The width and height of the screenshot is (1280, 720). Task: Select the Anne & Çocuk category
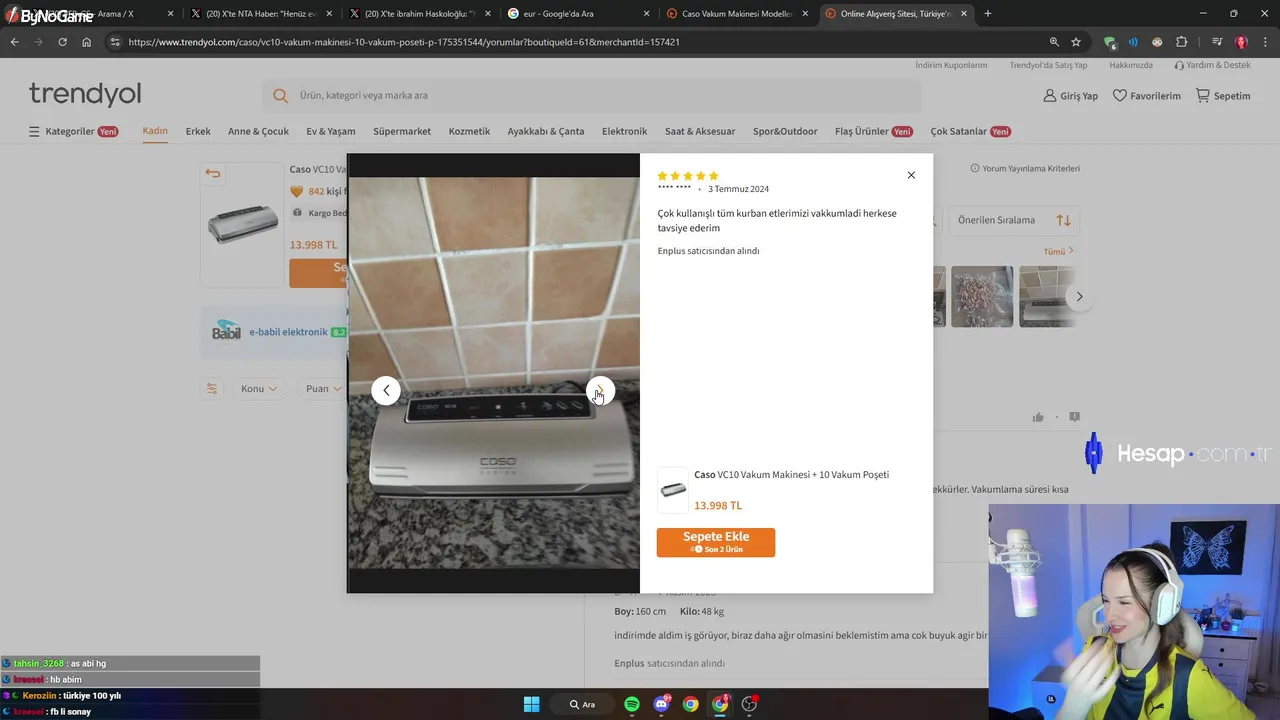(258, 131)
